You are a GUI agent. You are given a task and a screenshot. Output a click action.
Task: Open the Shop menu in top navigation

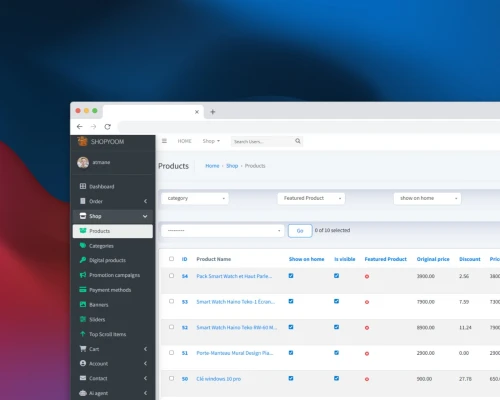pyautogui.click(x=211, y=141)
